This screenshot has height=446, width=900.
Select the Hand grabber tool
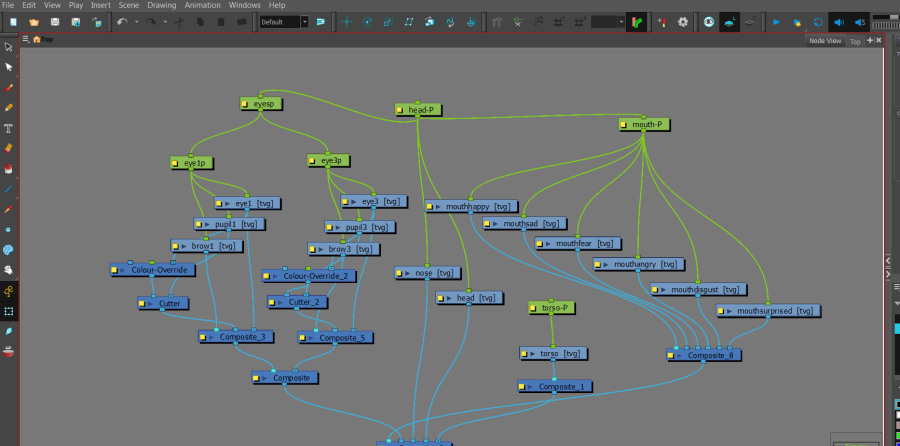coord(9,269)
